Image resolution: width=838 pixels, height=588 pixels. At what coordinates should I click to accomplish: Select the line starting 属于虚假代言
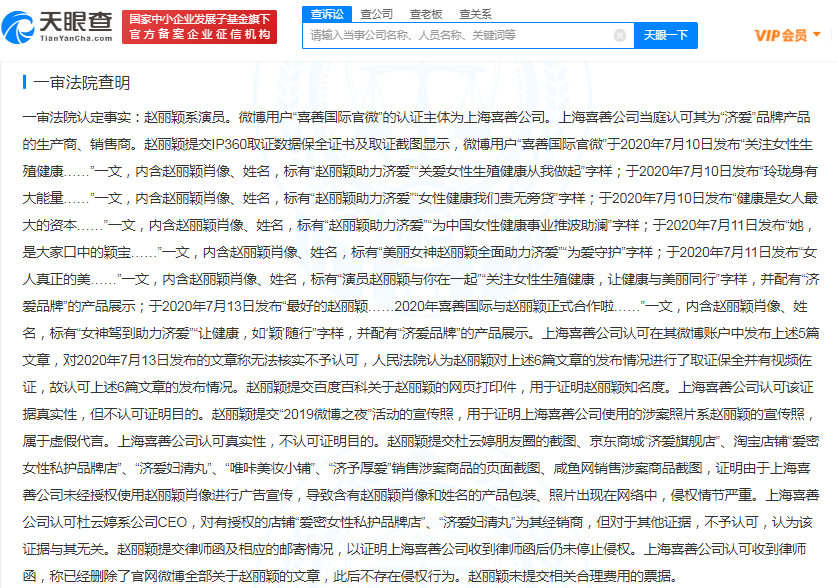point(421,441)
